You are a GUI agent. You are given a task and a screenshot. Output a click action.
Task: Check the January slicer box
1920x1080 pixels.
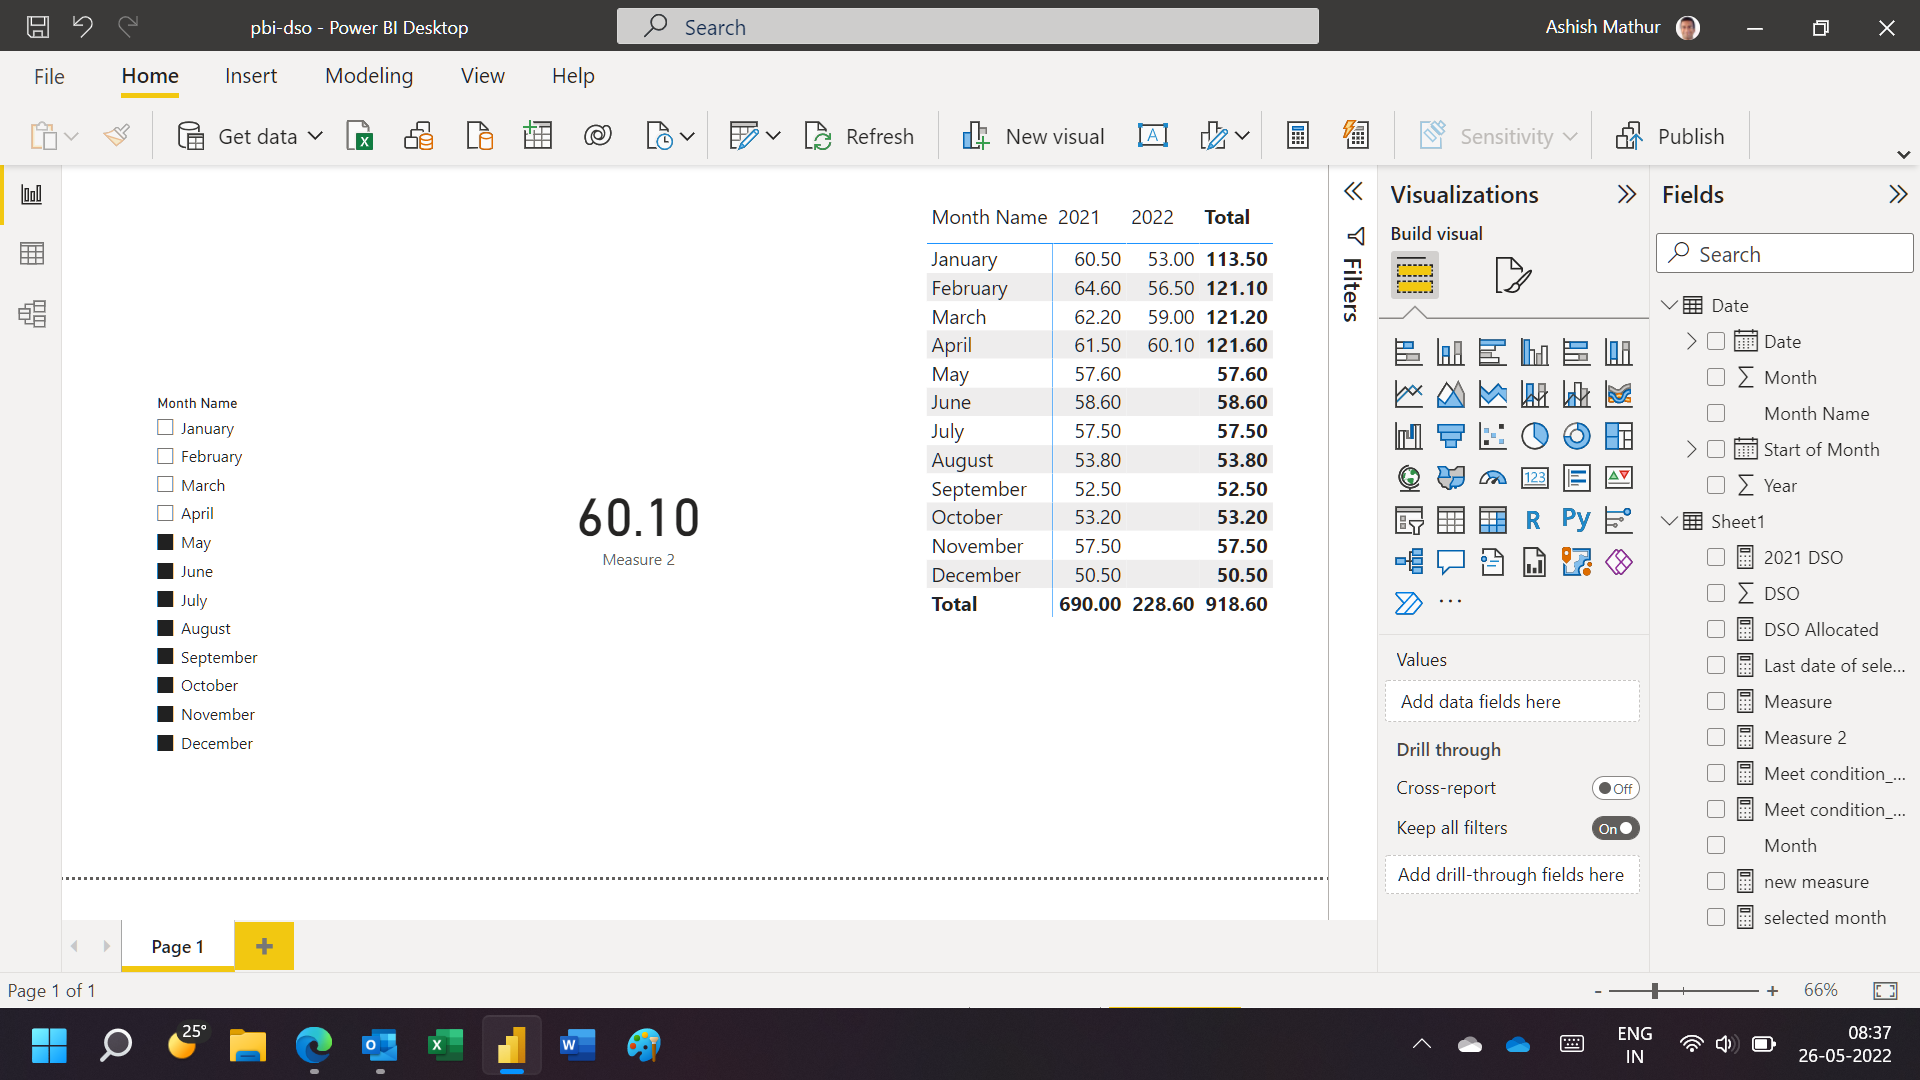click(165, 428)
